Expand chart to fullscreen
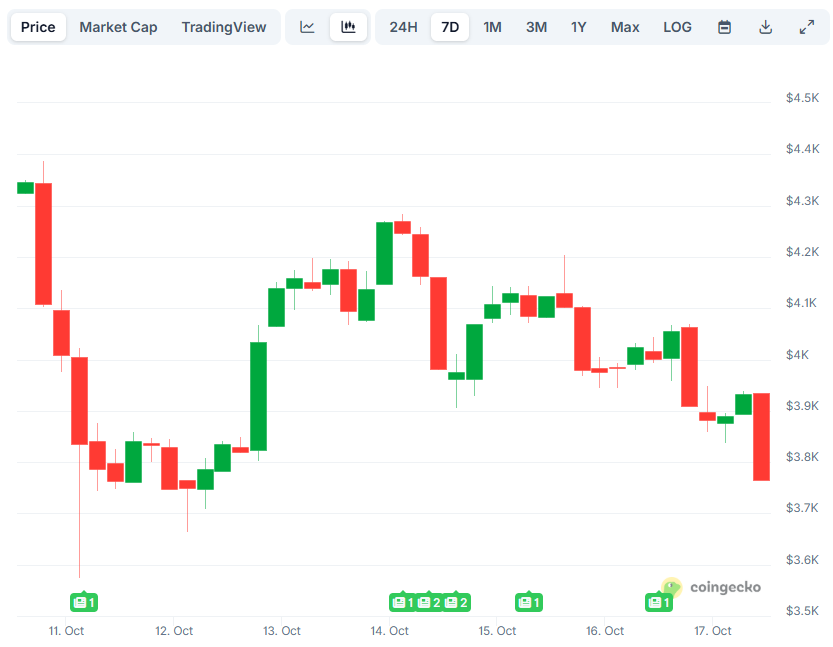The image size is (833, 647). tap(807, 27)
